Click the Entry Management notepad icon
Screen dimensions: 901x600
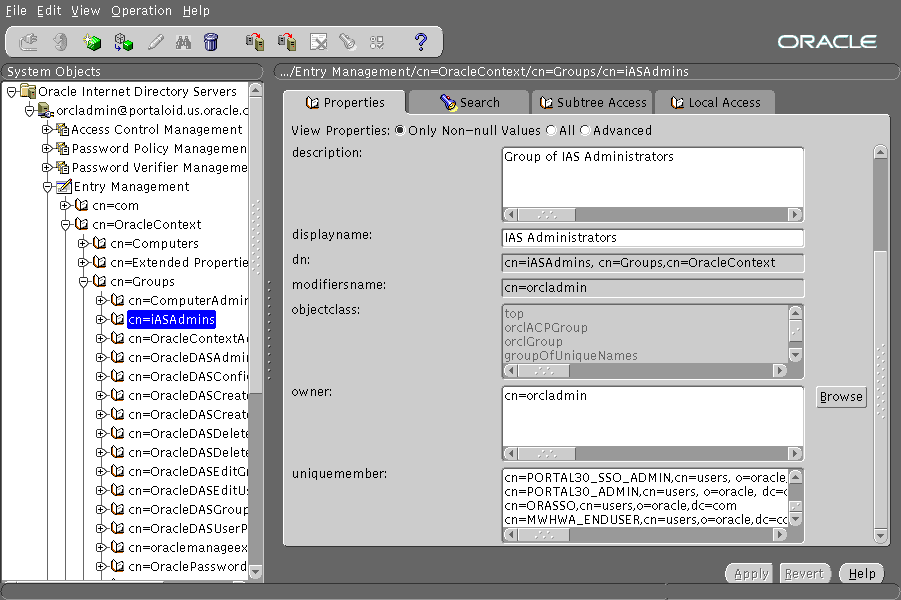pyautogui.click(x=64, y=186)
